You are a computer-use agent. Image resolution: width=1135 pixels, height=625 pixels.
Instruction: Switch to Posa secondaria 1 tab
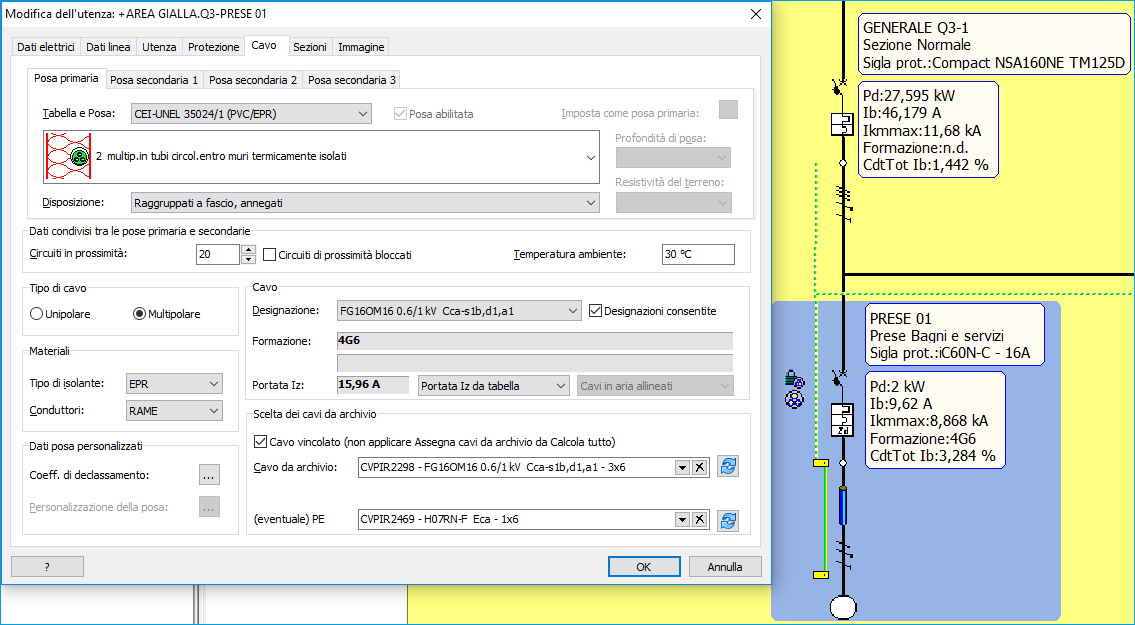pyautogui.click(x=154, y=80)
